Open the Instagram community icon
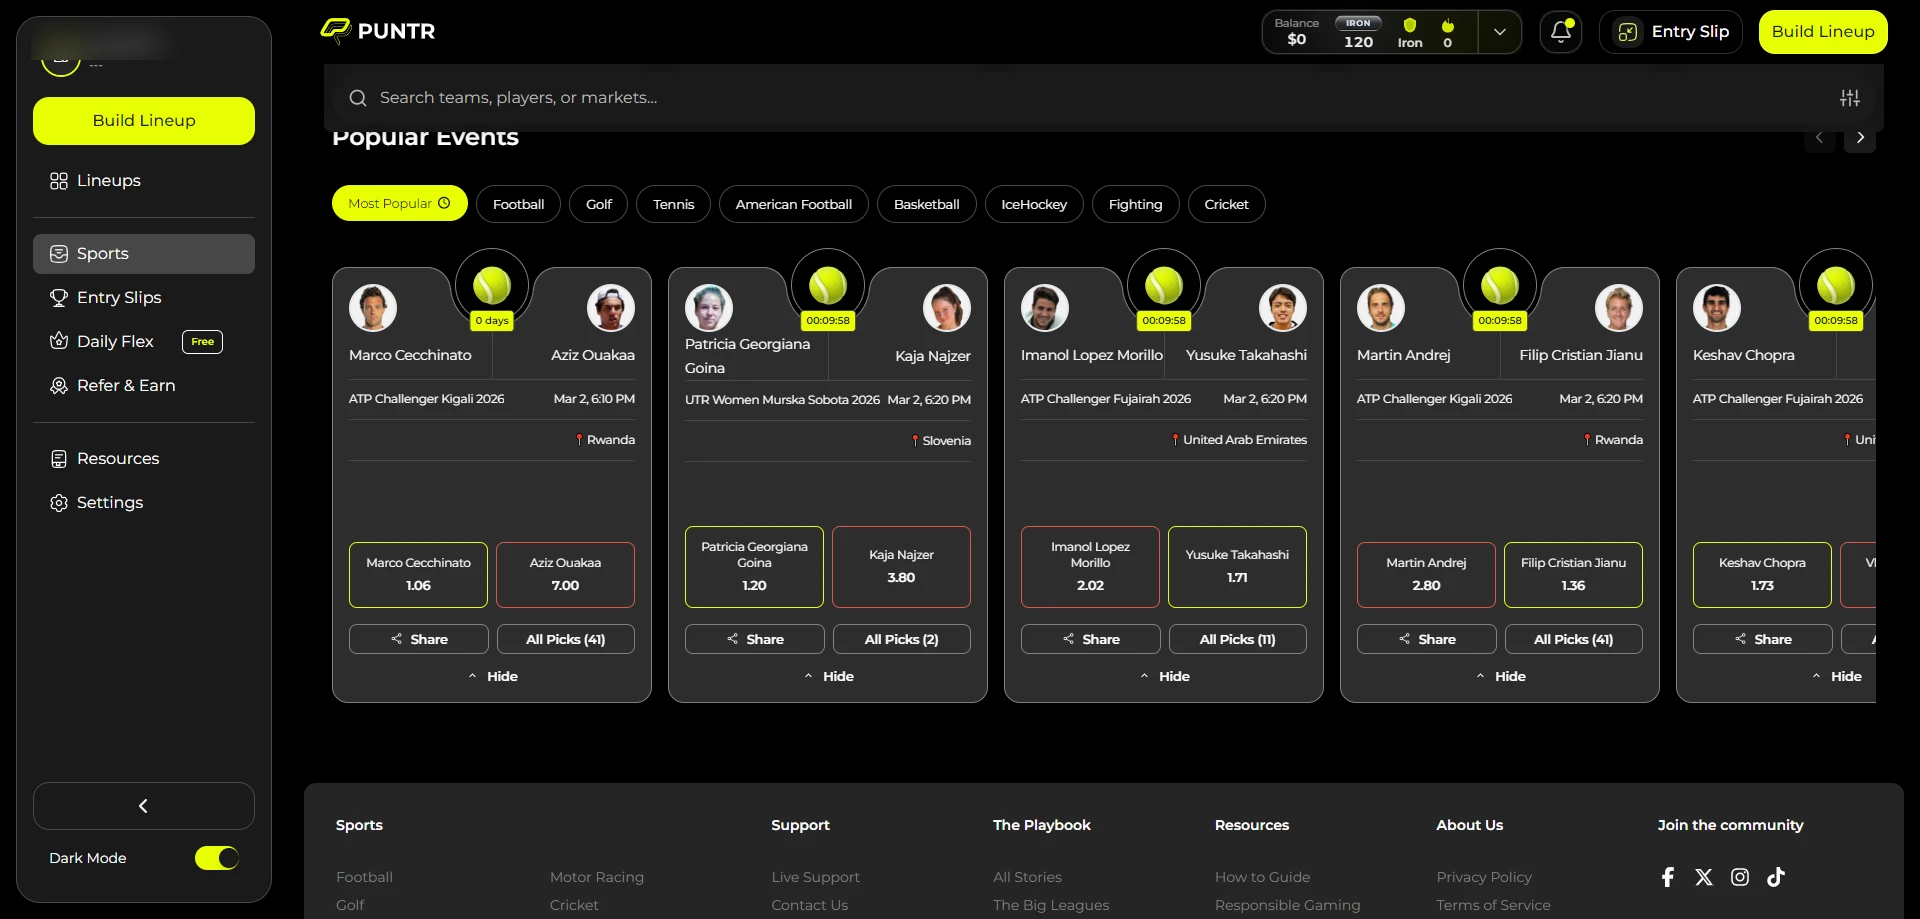Image resolution: width=1920 pixels, height=919 pixels. point(1740,877)
